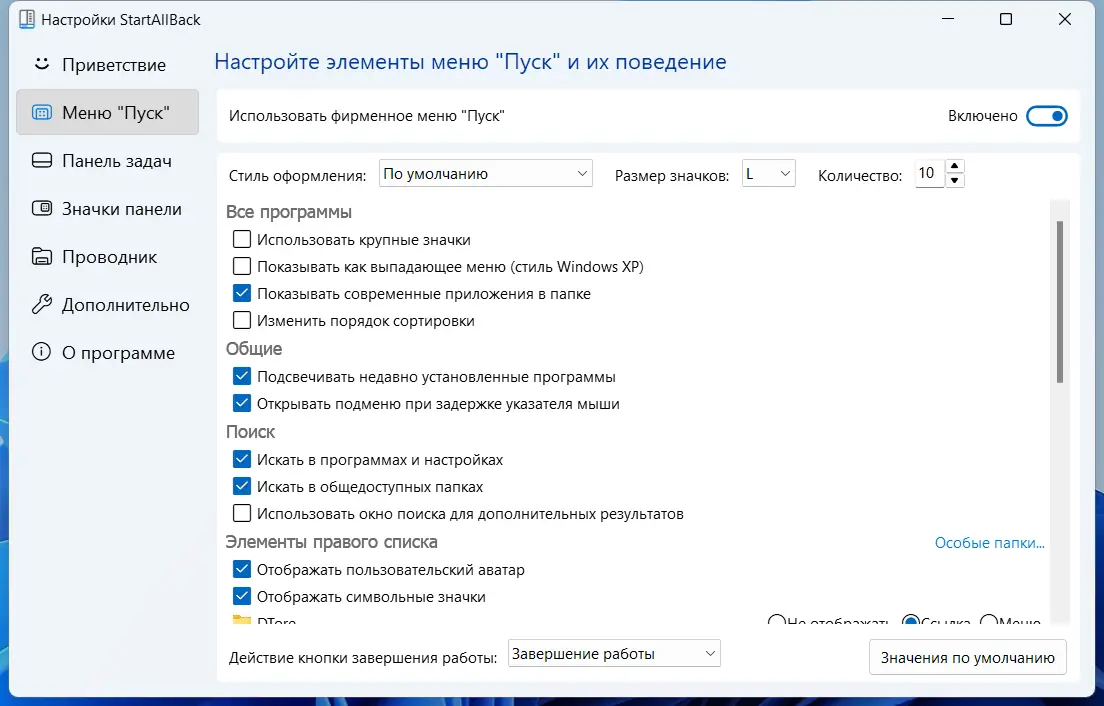The height and width of the screenshot is (706, 1104).
Task: Click the yellow DTero folder icon
Action: point(241,620)
